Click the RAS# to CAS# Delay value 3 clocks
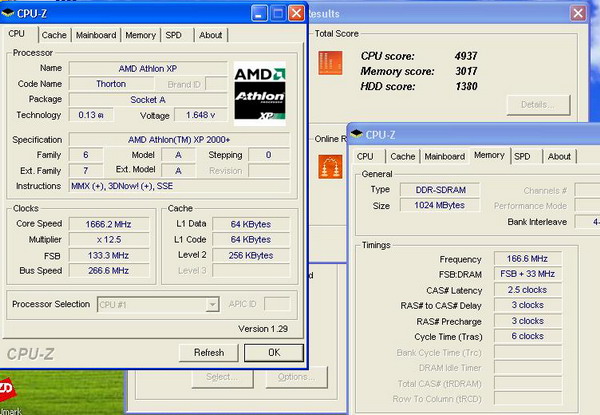The width and height of the screenshot is (600, 415). click(528, 305)
